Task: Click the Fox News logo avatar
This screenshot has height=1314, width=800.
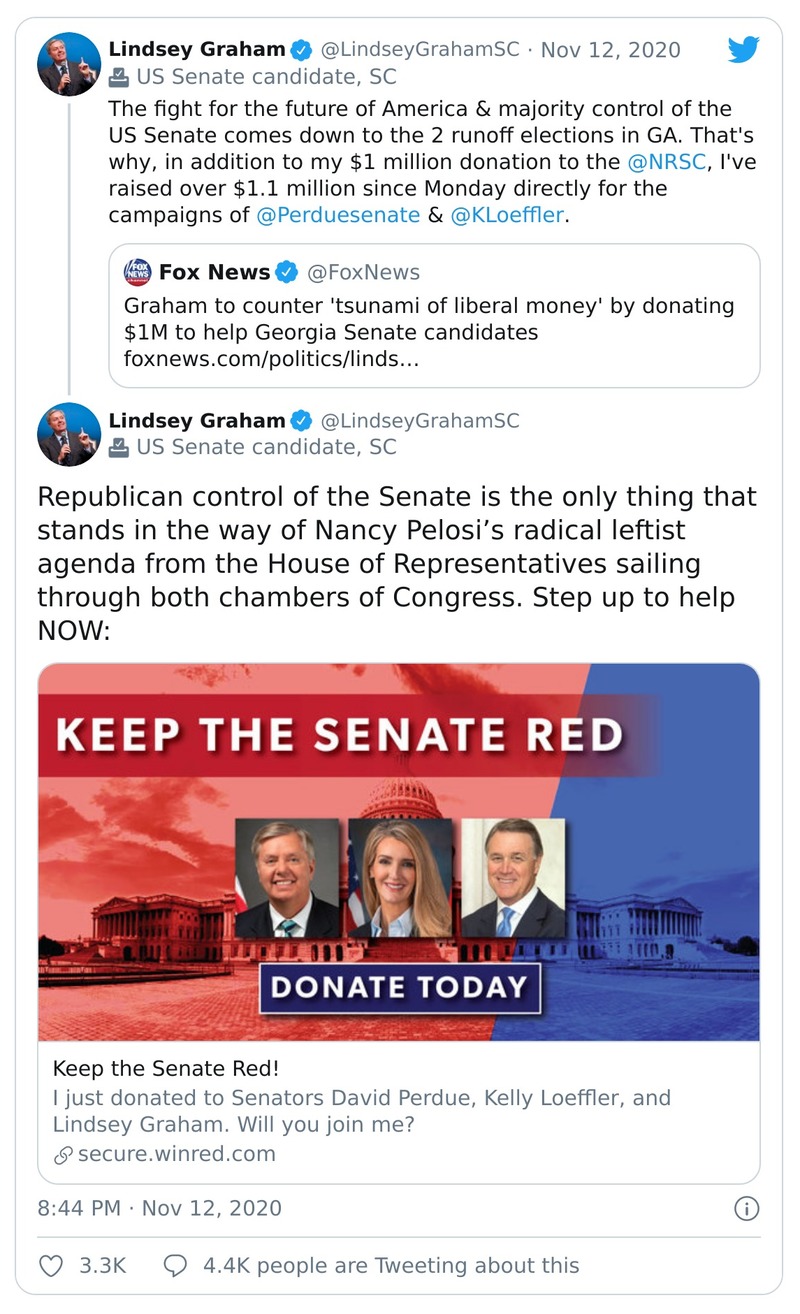Action: tap(137, 273)
